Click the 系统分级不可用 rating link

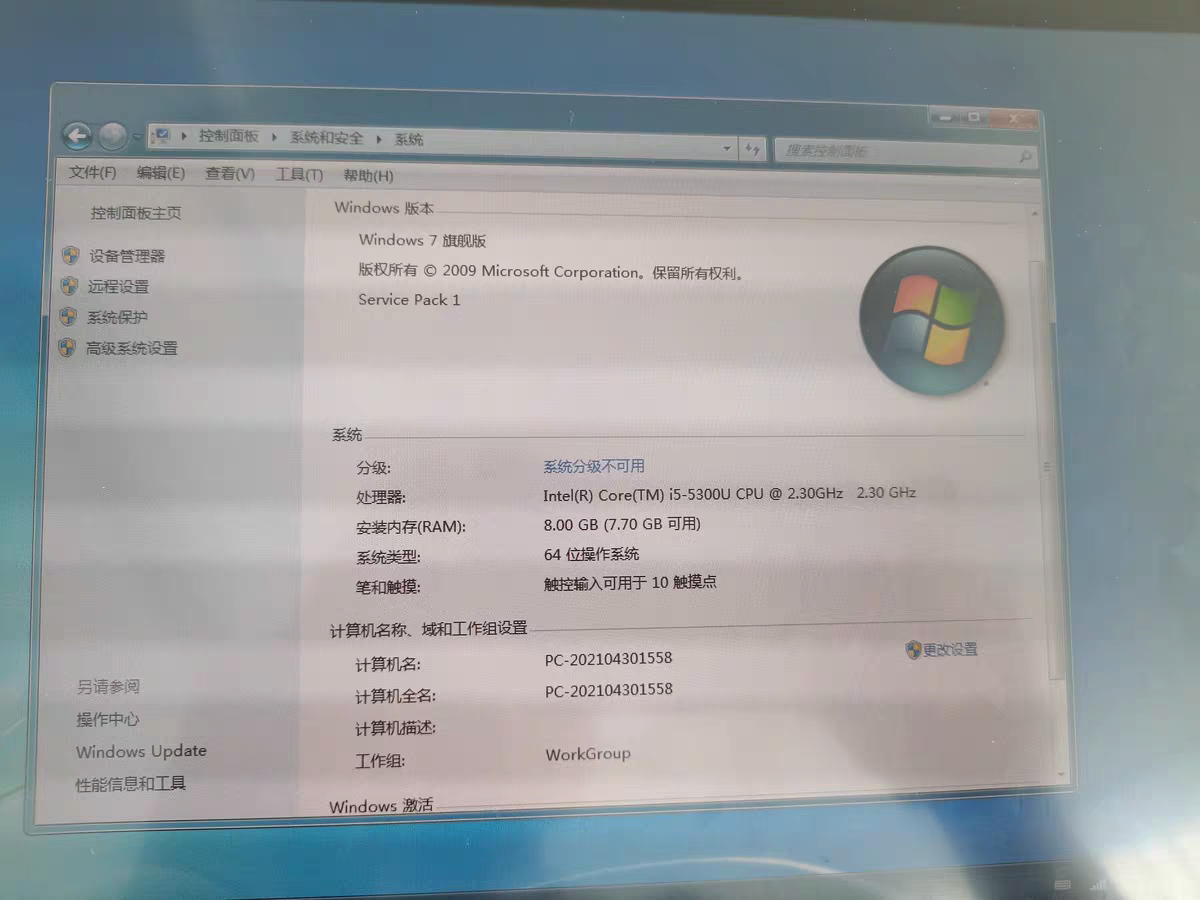coord(594,467)
